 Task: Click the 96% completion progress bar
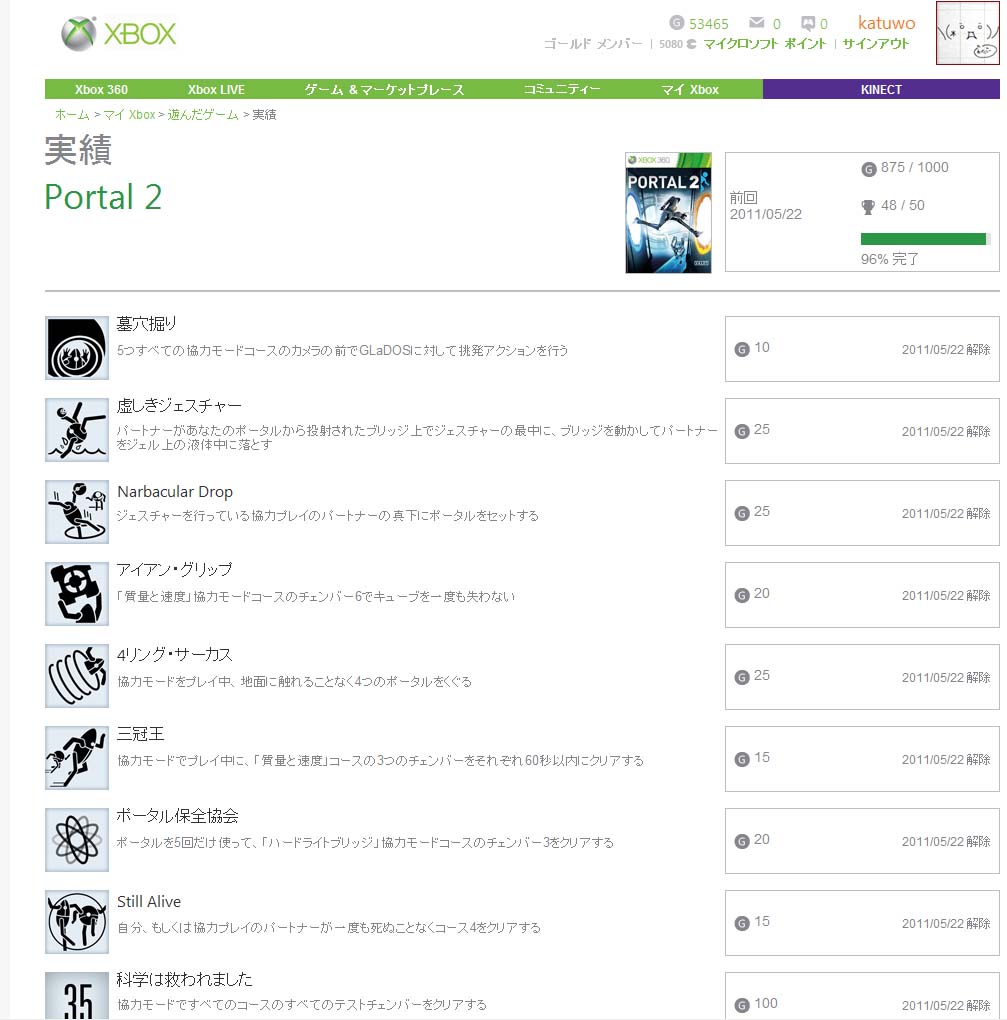pos(925,239)
